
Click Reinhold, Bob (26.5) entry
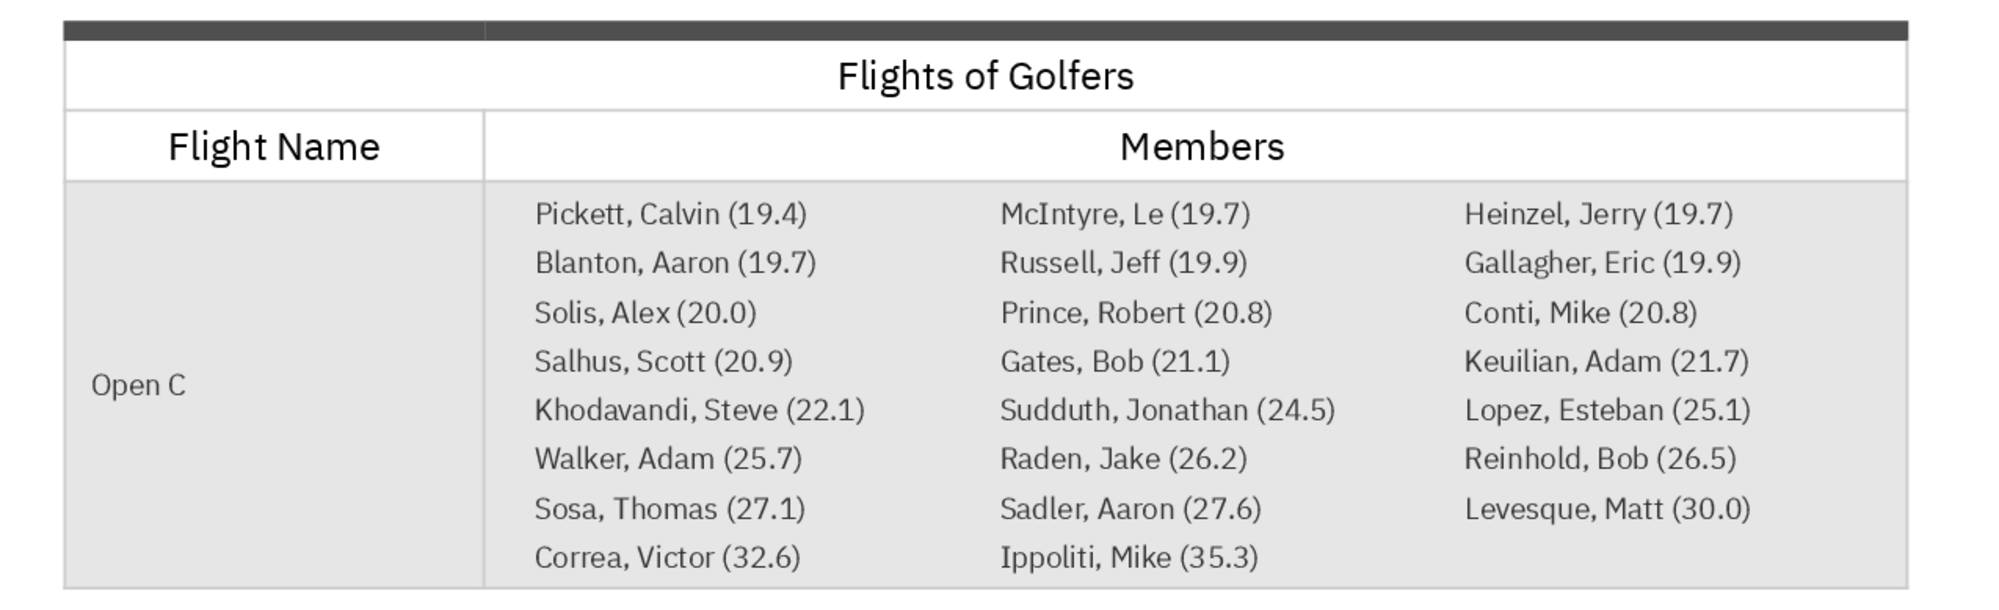point(1600,459)
